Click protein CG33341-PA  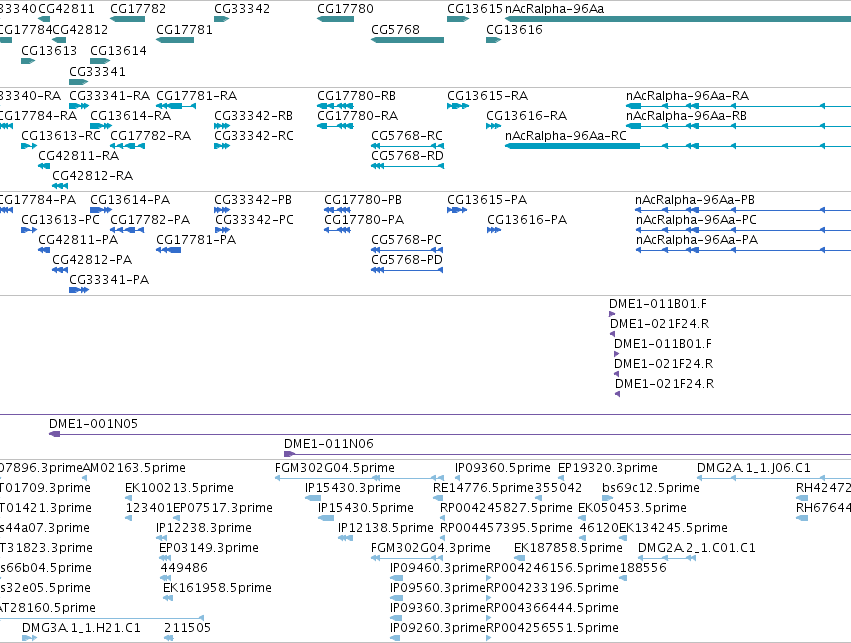point(109,280)
